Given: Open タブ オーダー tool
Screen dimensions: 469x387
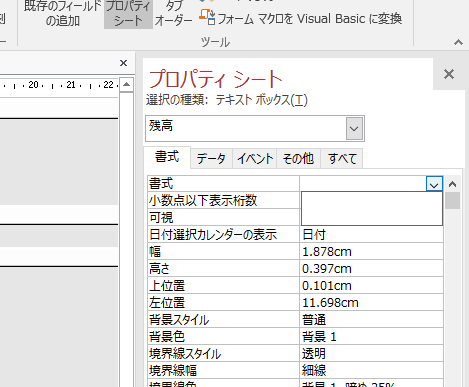Looking at the screenshot, I should click(x=174, y=14).
